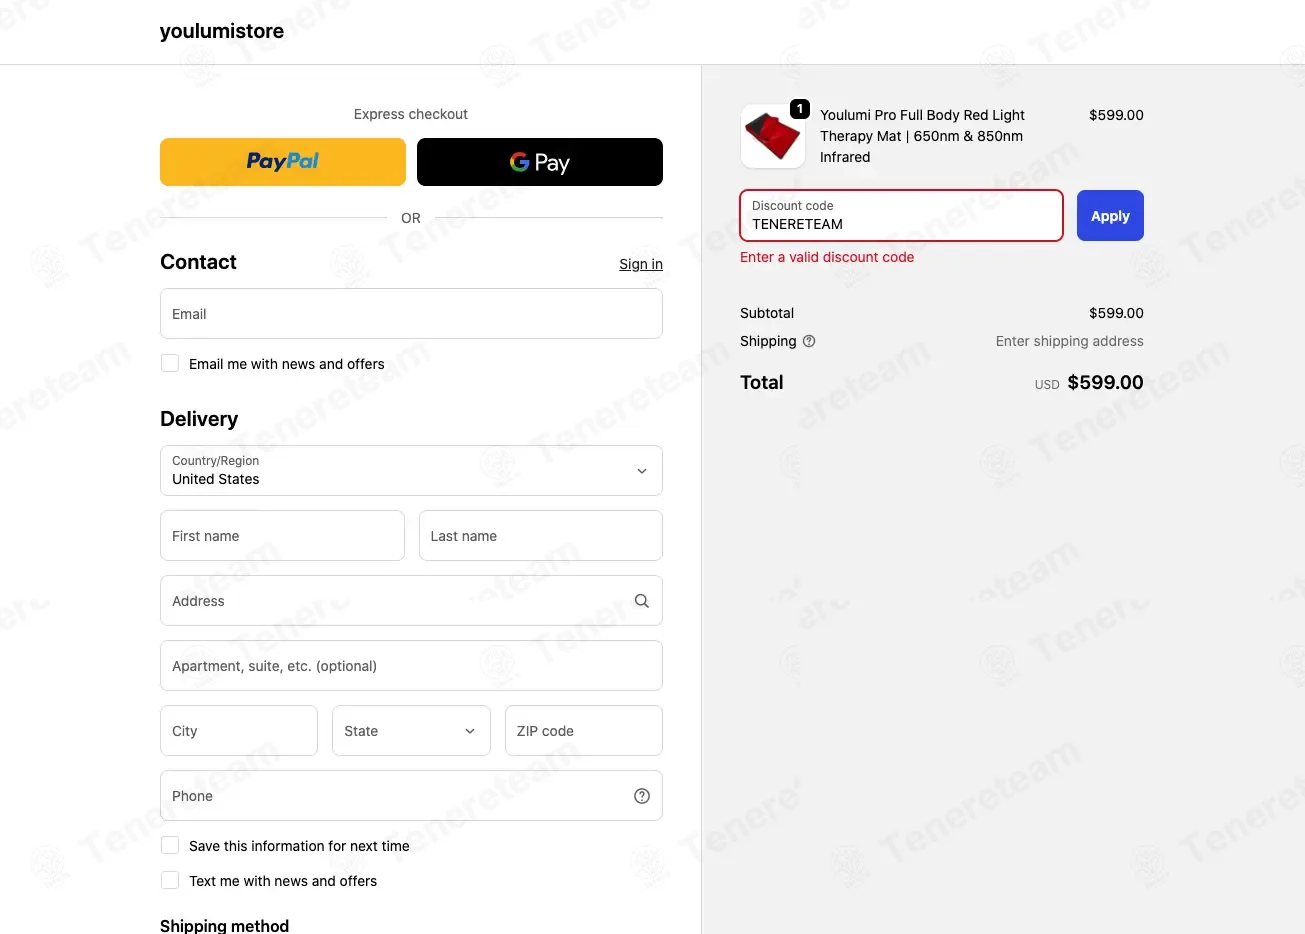
Task: Enable Email me with news and offers
Action: pos(170,364)
